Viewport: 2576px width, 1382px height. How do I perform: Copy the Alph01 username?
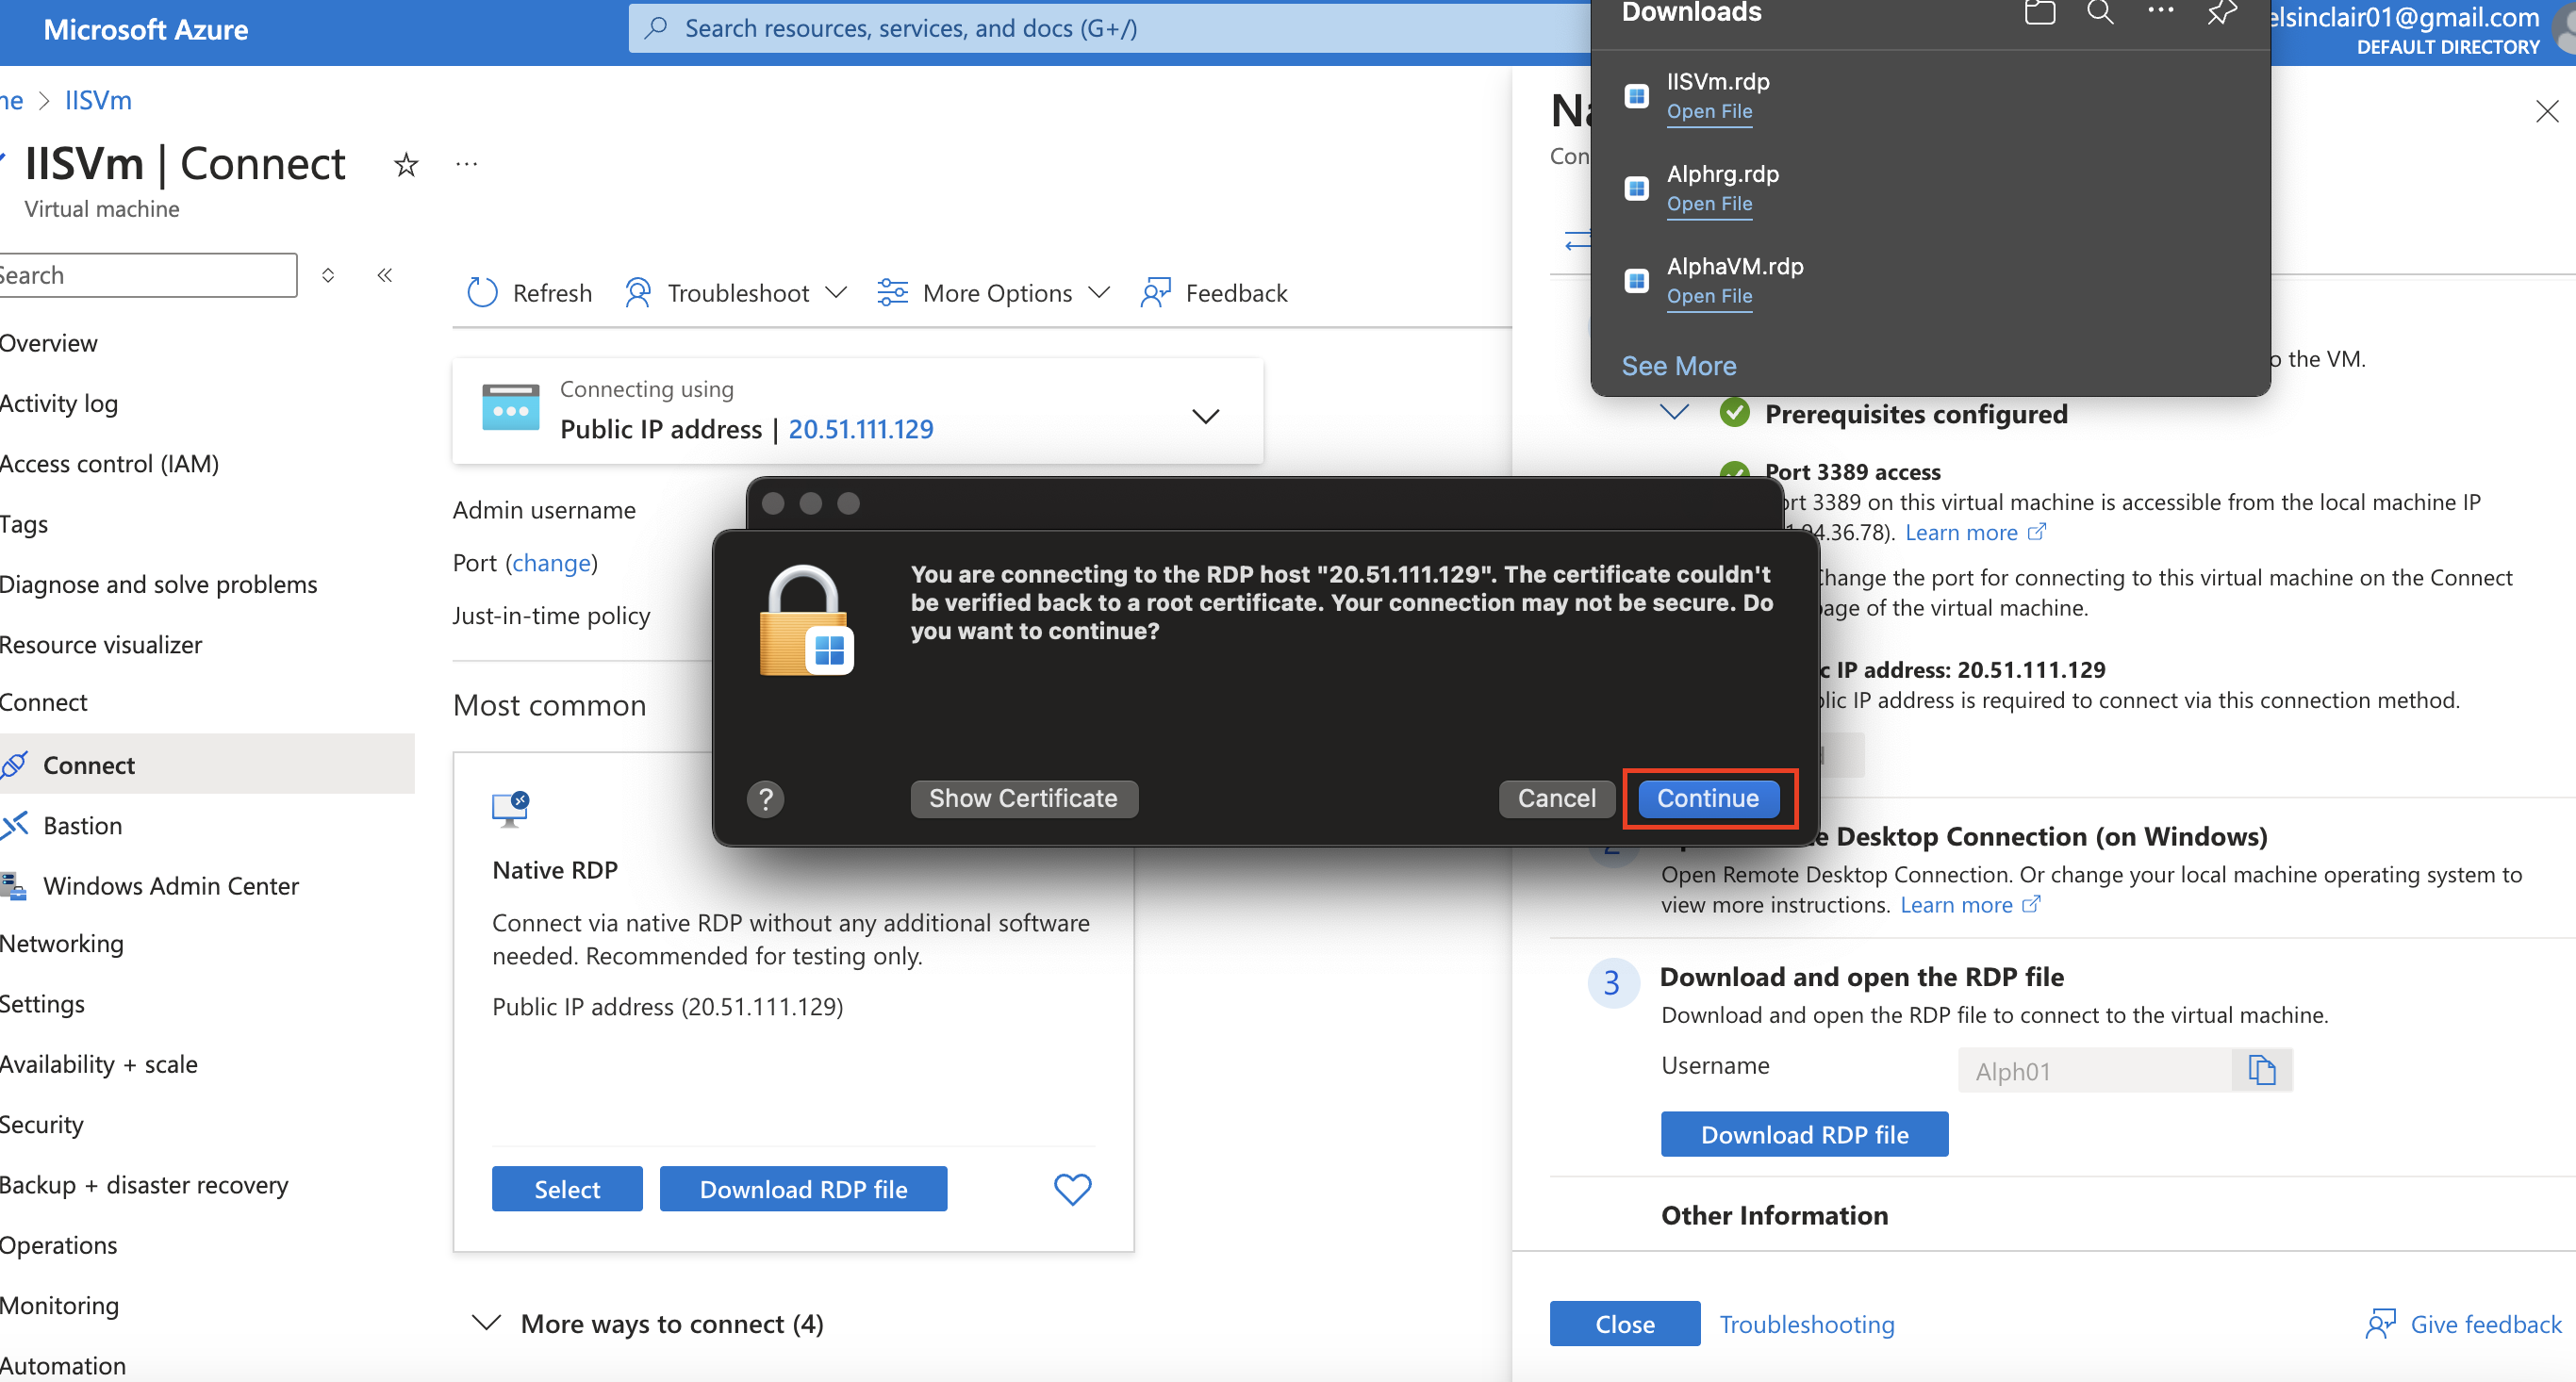pyautogui.click(x=2261, y=1070)
